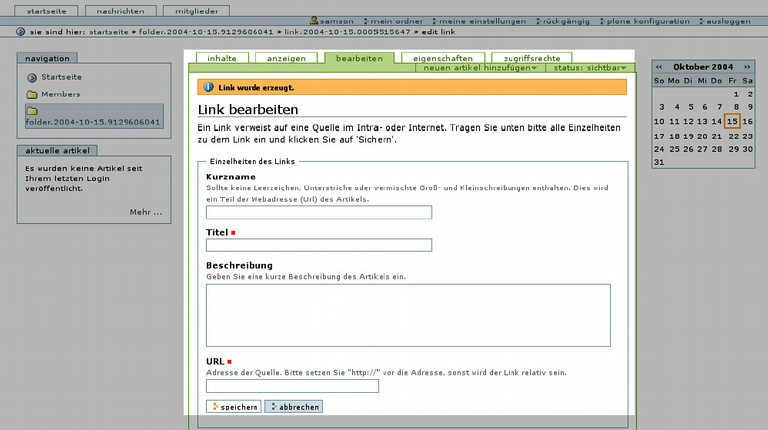The image size is (768, 430).
Task: Click the samson user icon
Action: 315,21
